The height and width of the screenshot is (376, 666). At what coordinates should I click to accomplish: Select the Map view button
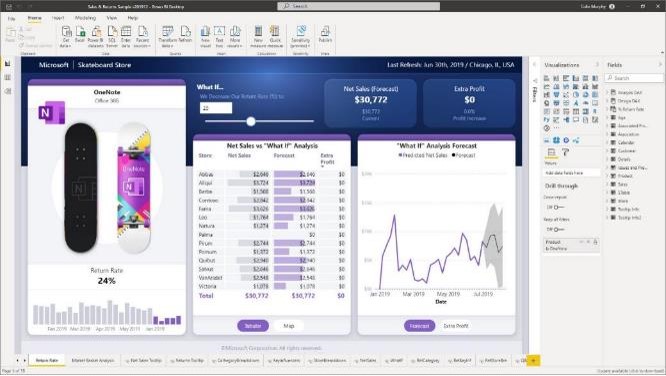[289, 326]
